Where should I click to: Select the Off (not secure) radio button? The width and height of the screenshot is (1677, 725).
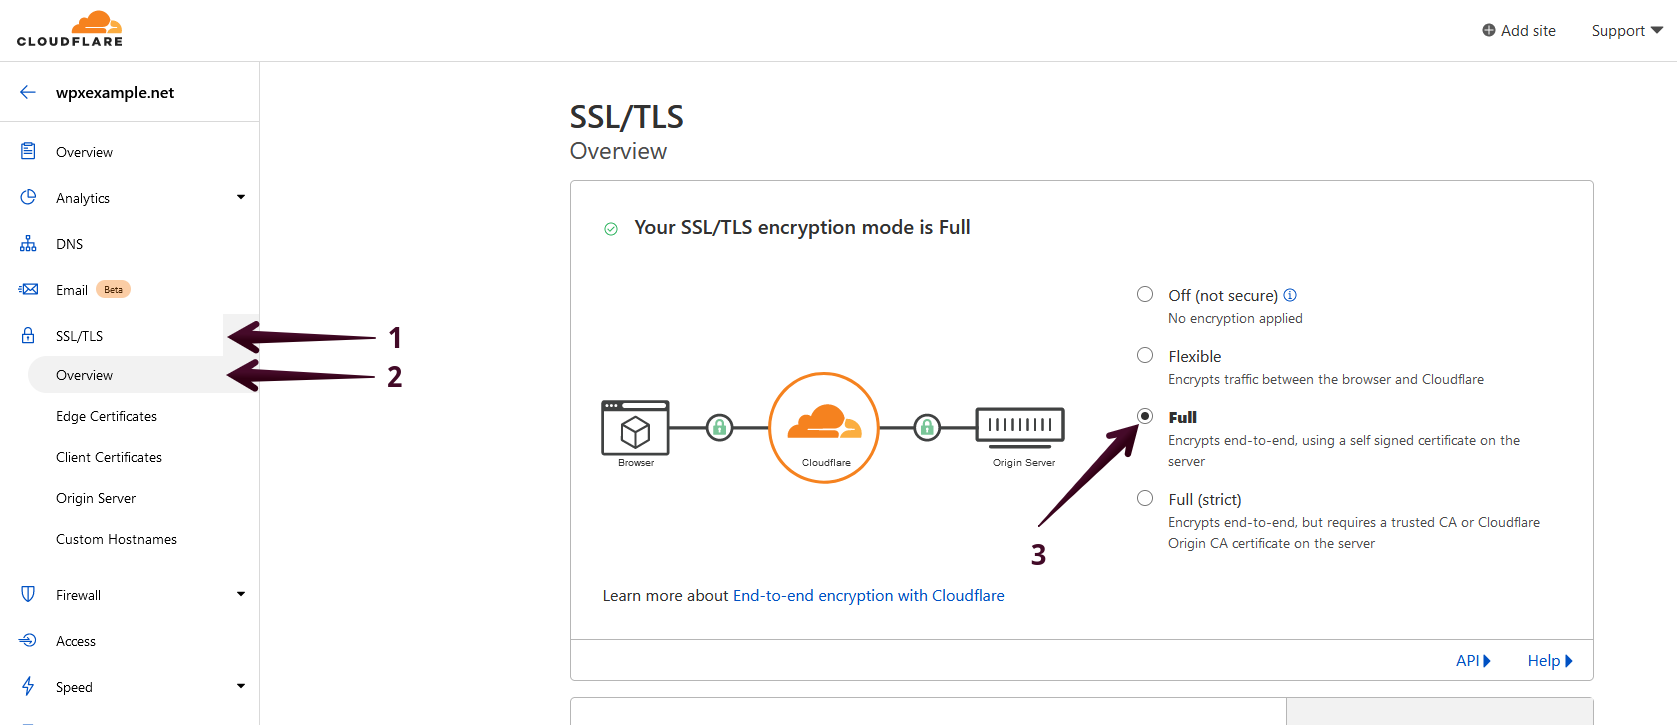(x=1145, y=294)
